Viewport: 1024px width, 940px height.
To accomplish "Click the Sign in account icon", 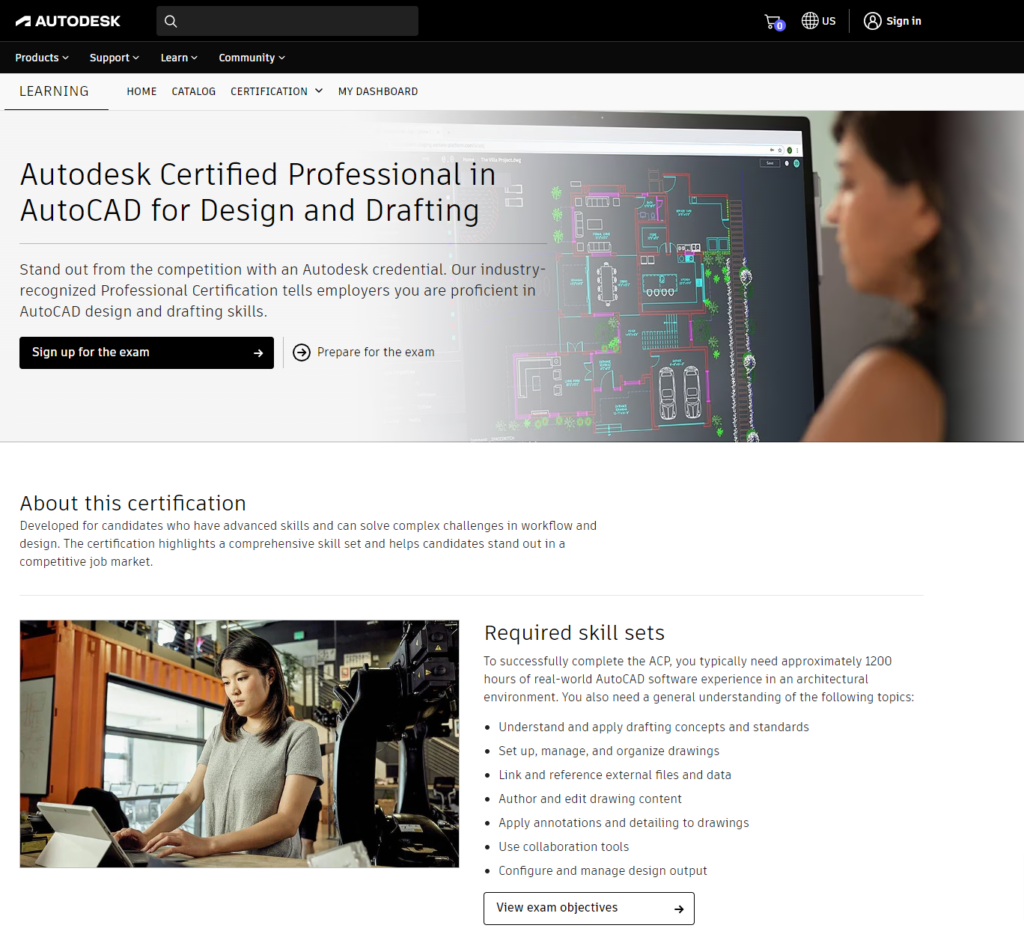I will [872, 21].
